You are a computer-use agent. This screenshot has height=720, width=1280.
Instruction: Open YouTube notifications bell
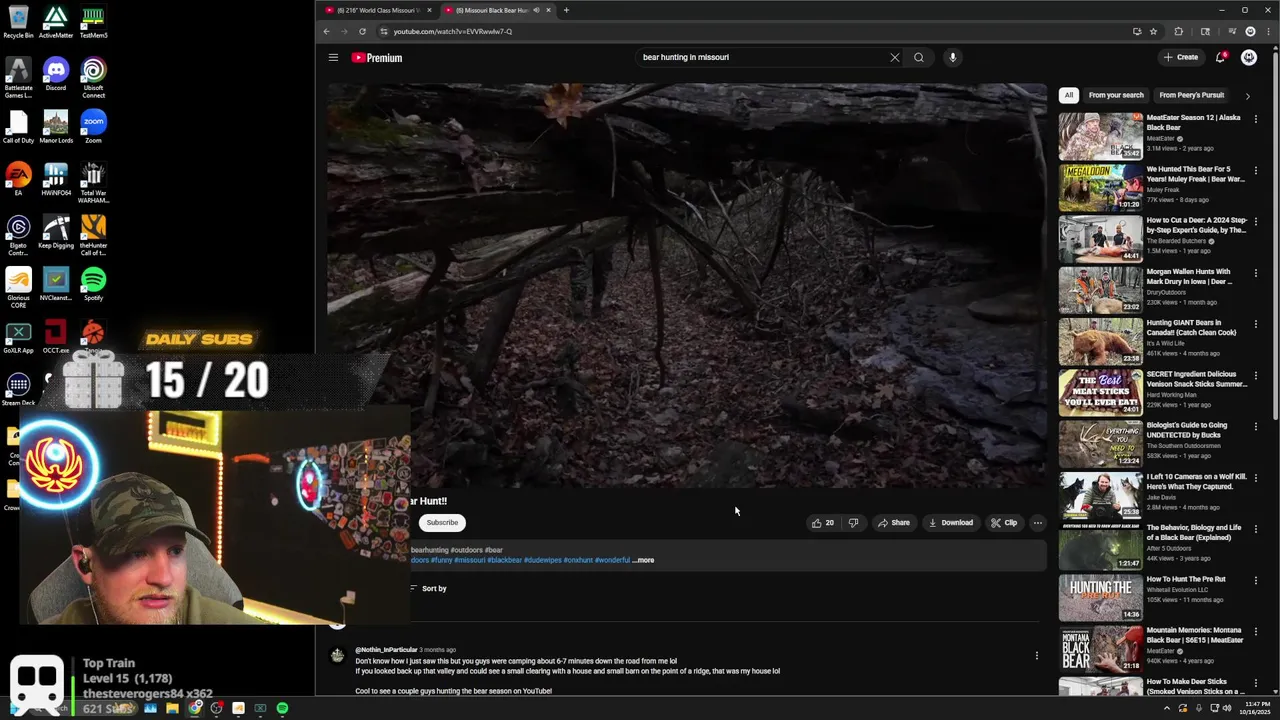coord(1220,57)
